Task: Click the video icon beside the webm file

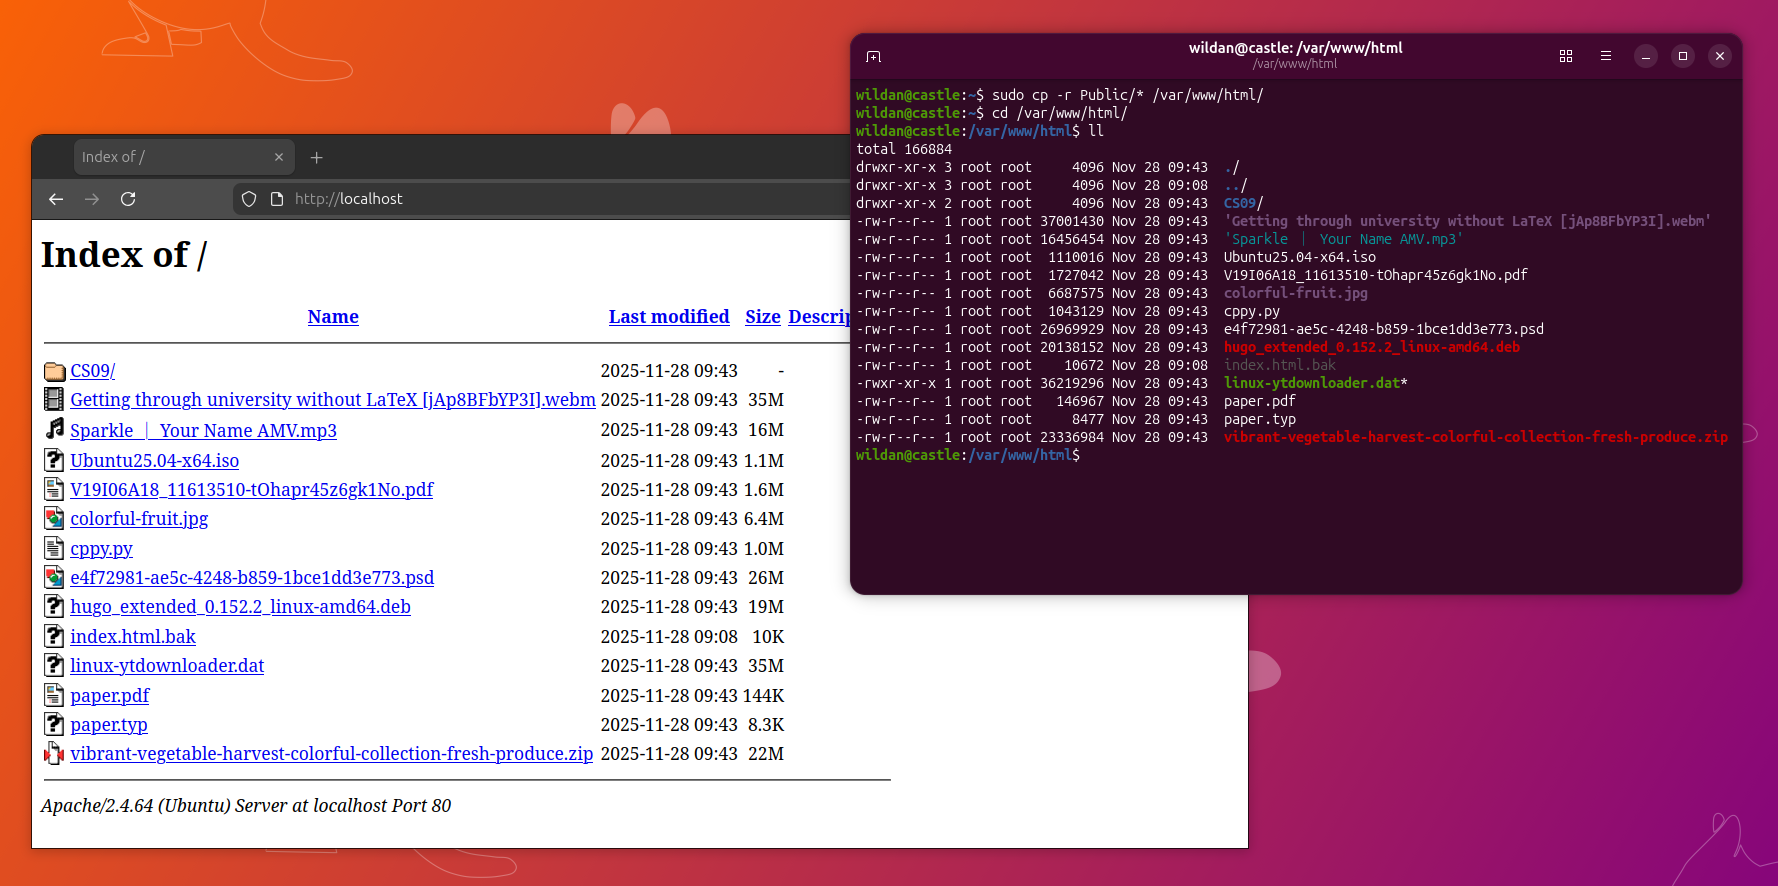Action: [x=54, y=400]
